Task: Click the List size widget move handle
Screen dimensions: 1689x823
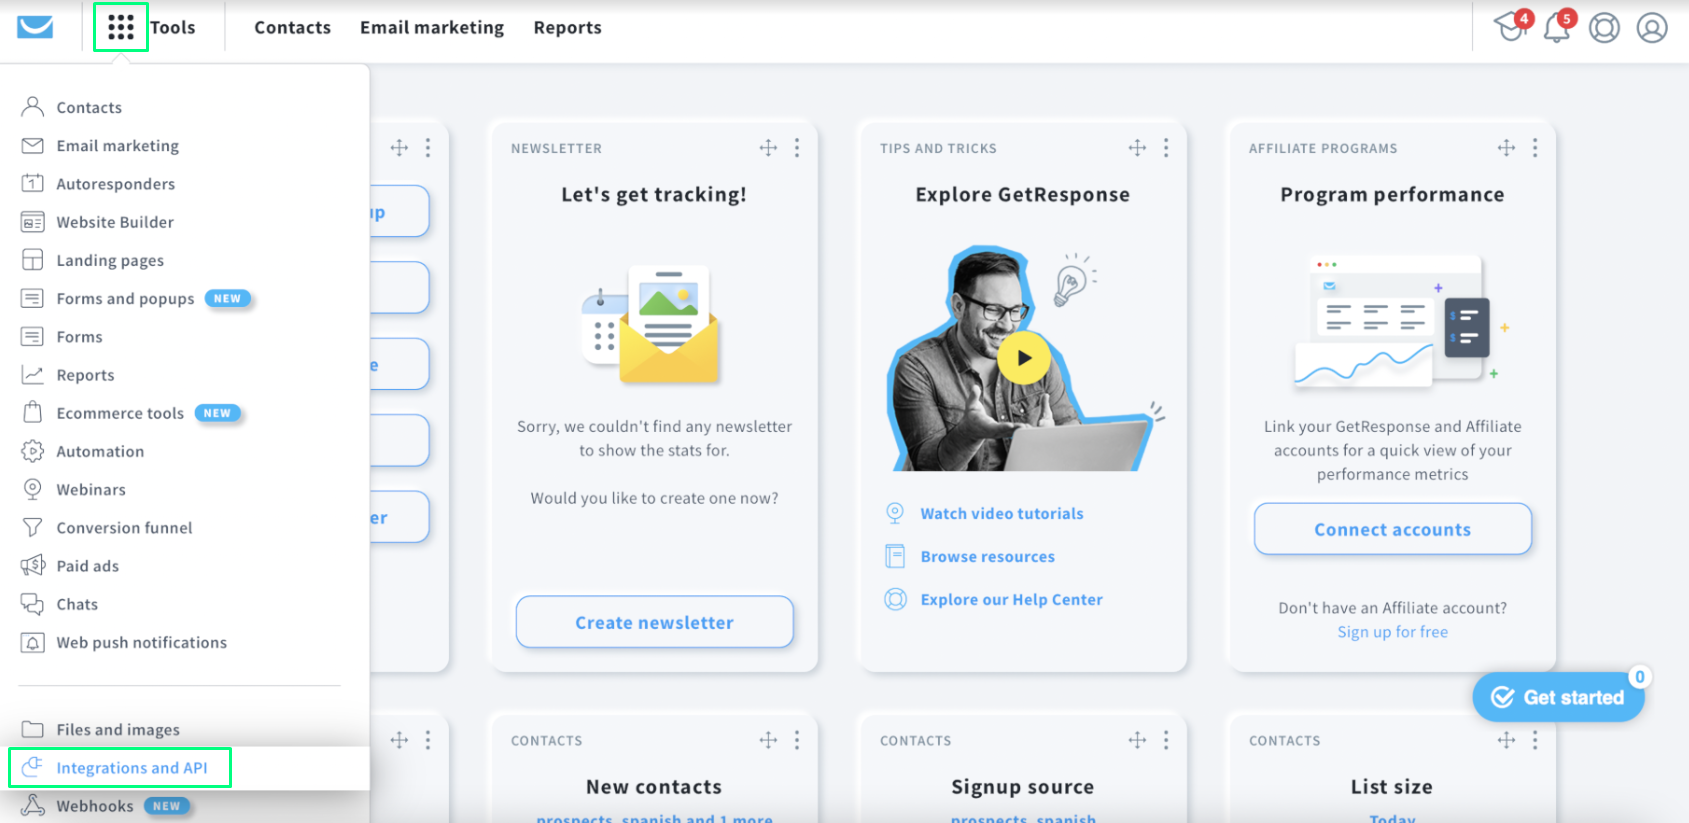Action: [1506, 740]
